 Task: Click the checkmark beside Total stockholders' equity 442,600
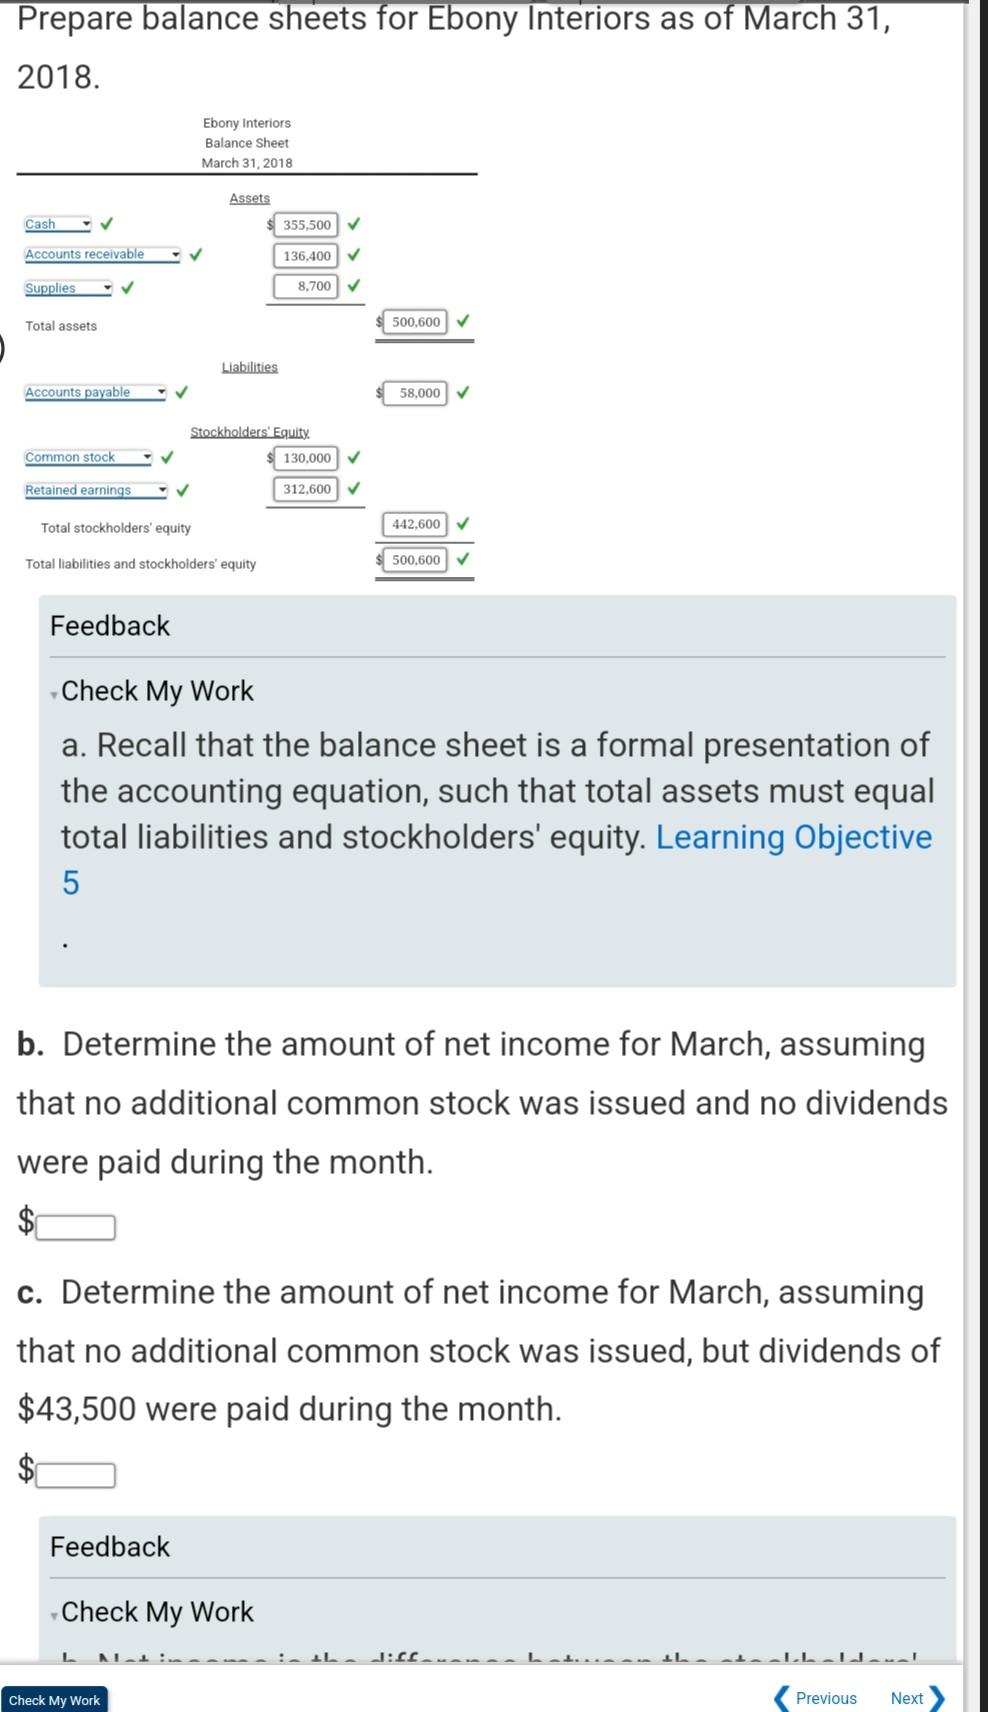461,524
